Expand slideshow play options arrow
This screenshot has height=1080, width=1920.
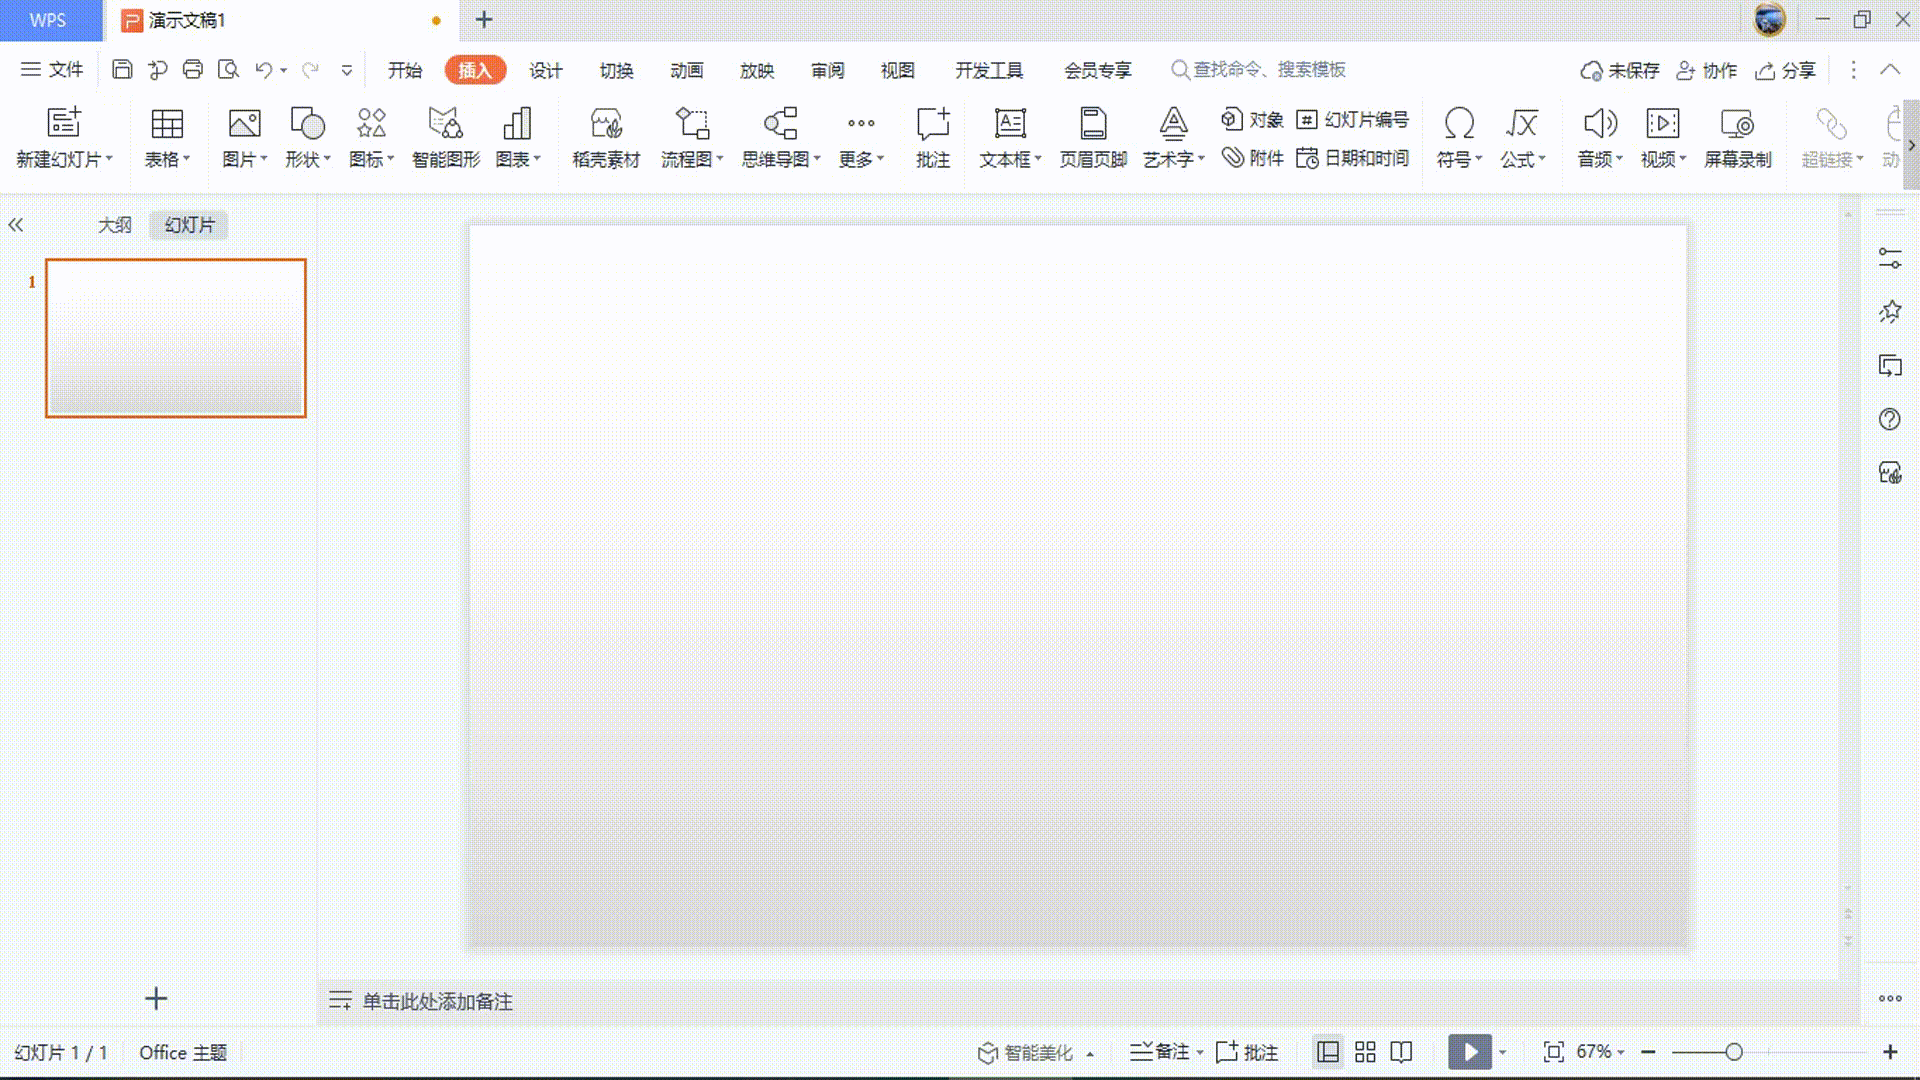point(1502,1052)
